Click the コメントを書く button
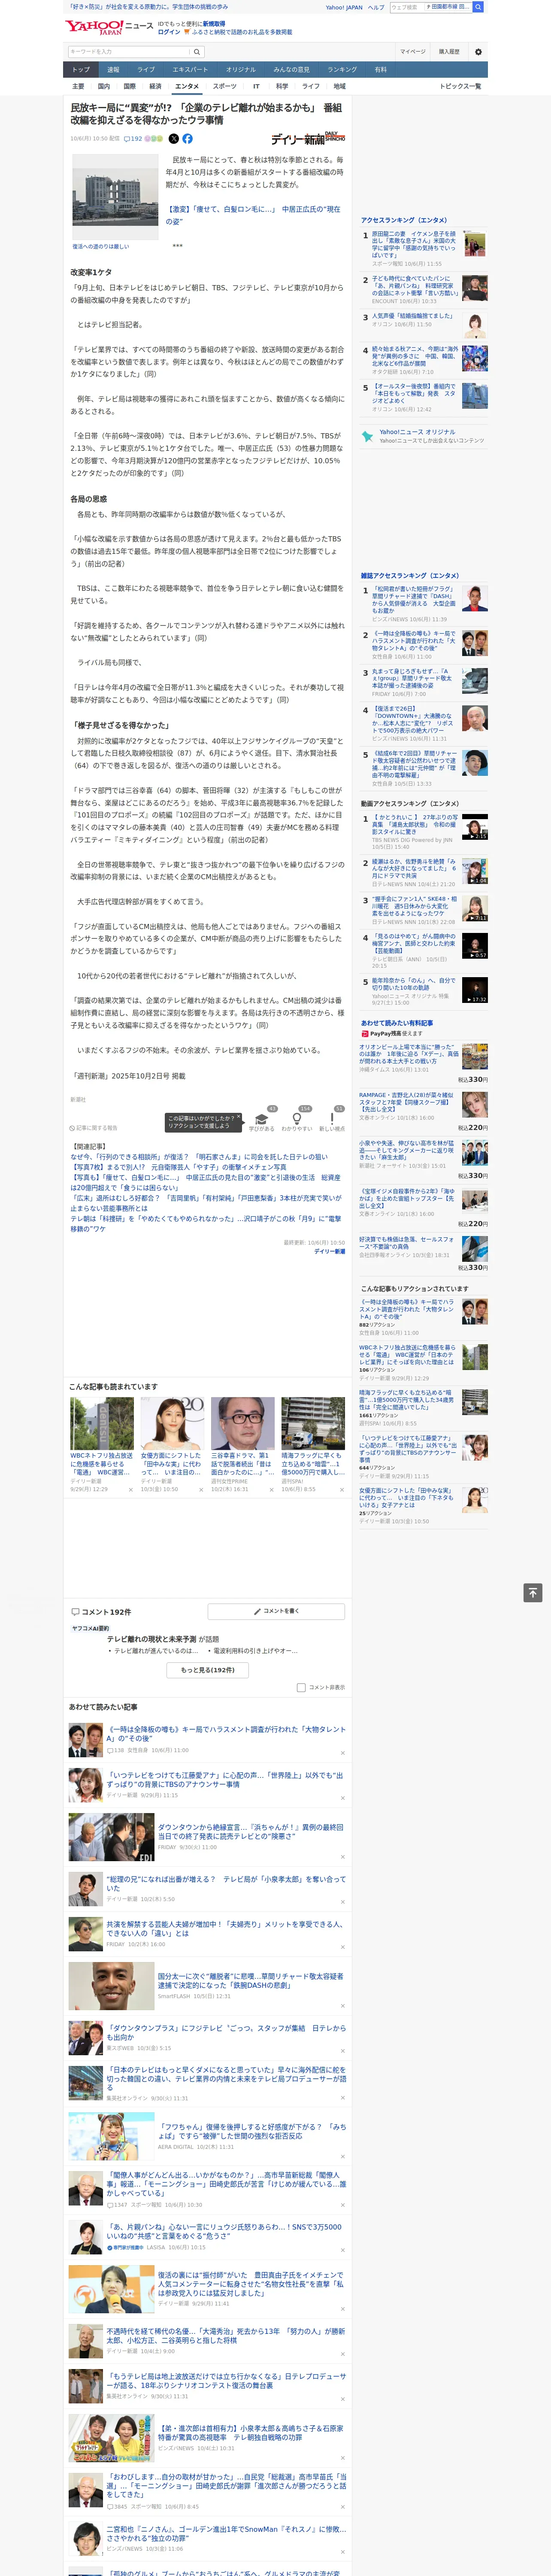 276,1611
